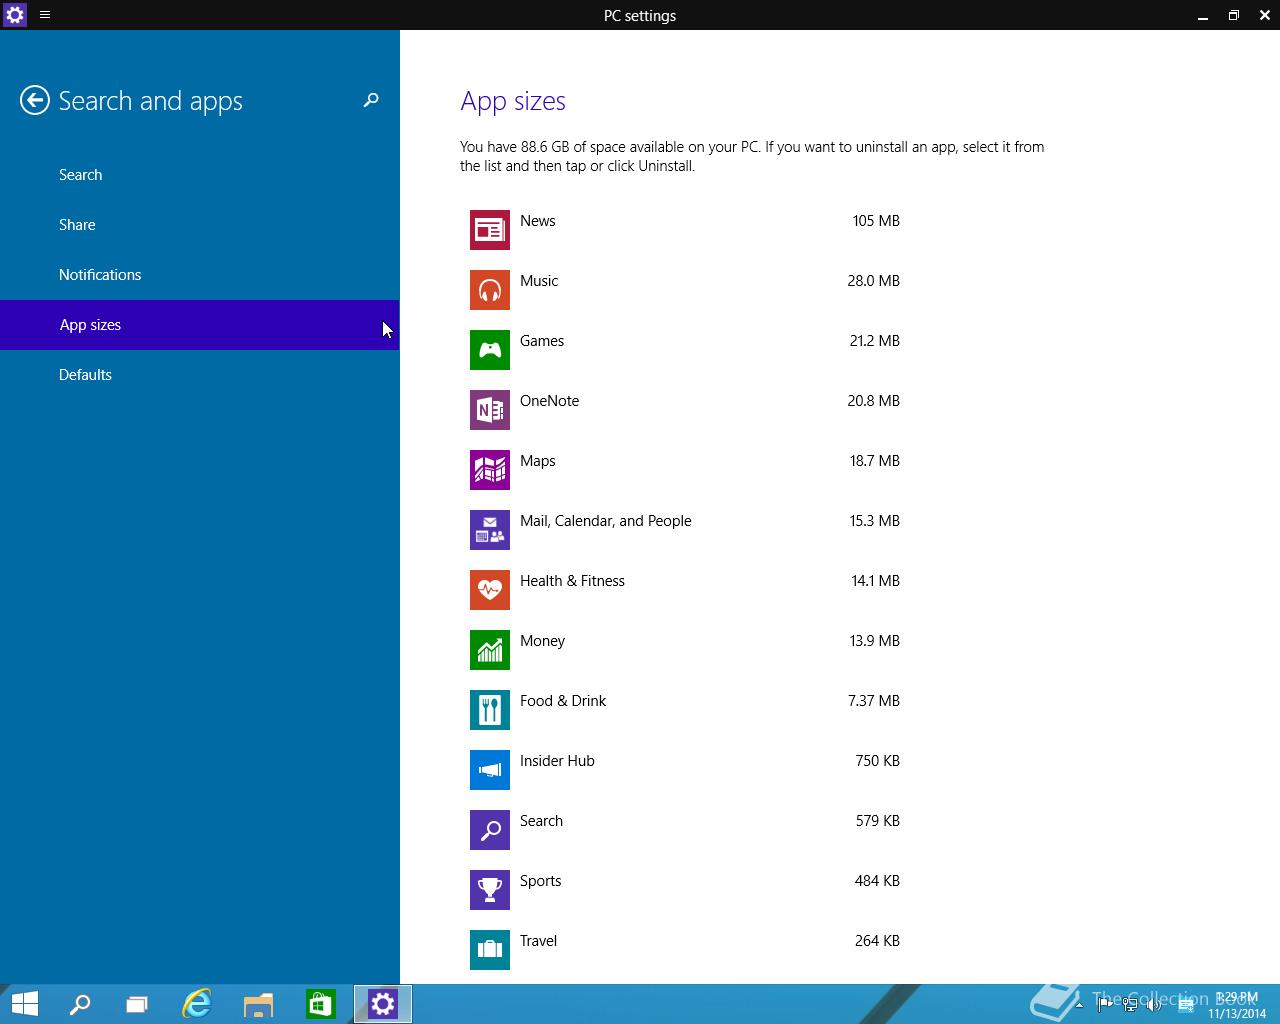Select the Sports trophy icon
The width and height of the screenshot is (1280, 1024).
click(490, 890)
